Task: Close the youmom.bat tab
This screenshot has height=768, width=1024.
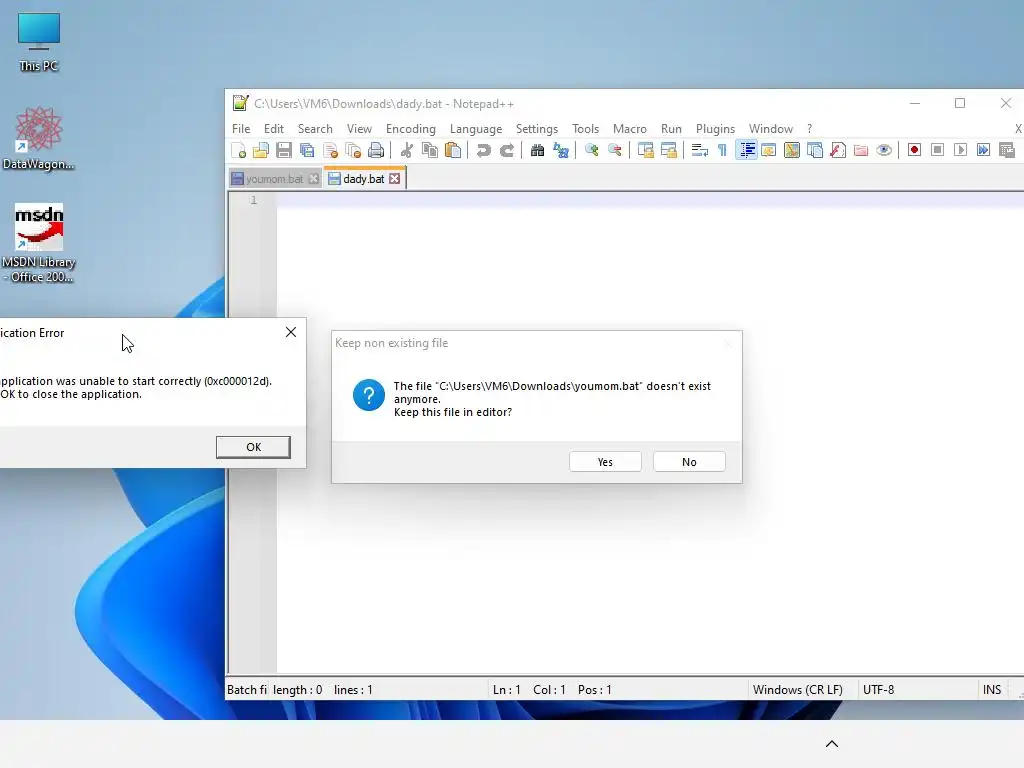Action: tap(314, 179)
